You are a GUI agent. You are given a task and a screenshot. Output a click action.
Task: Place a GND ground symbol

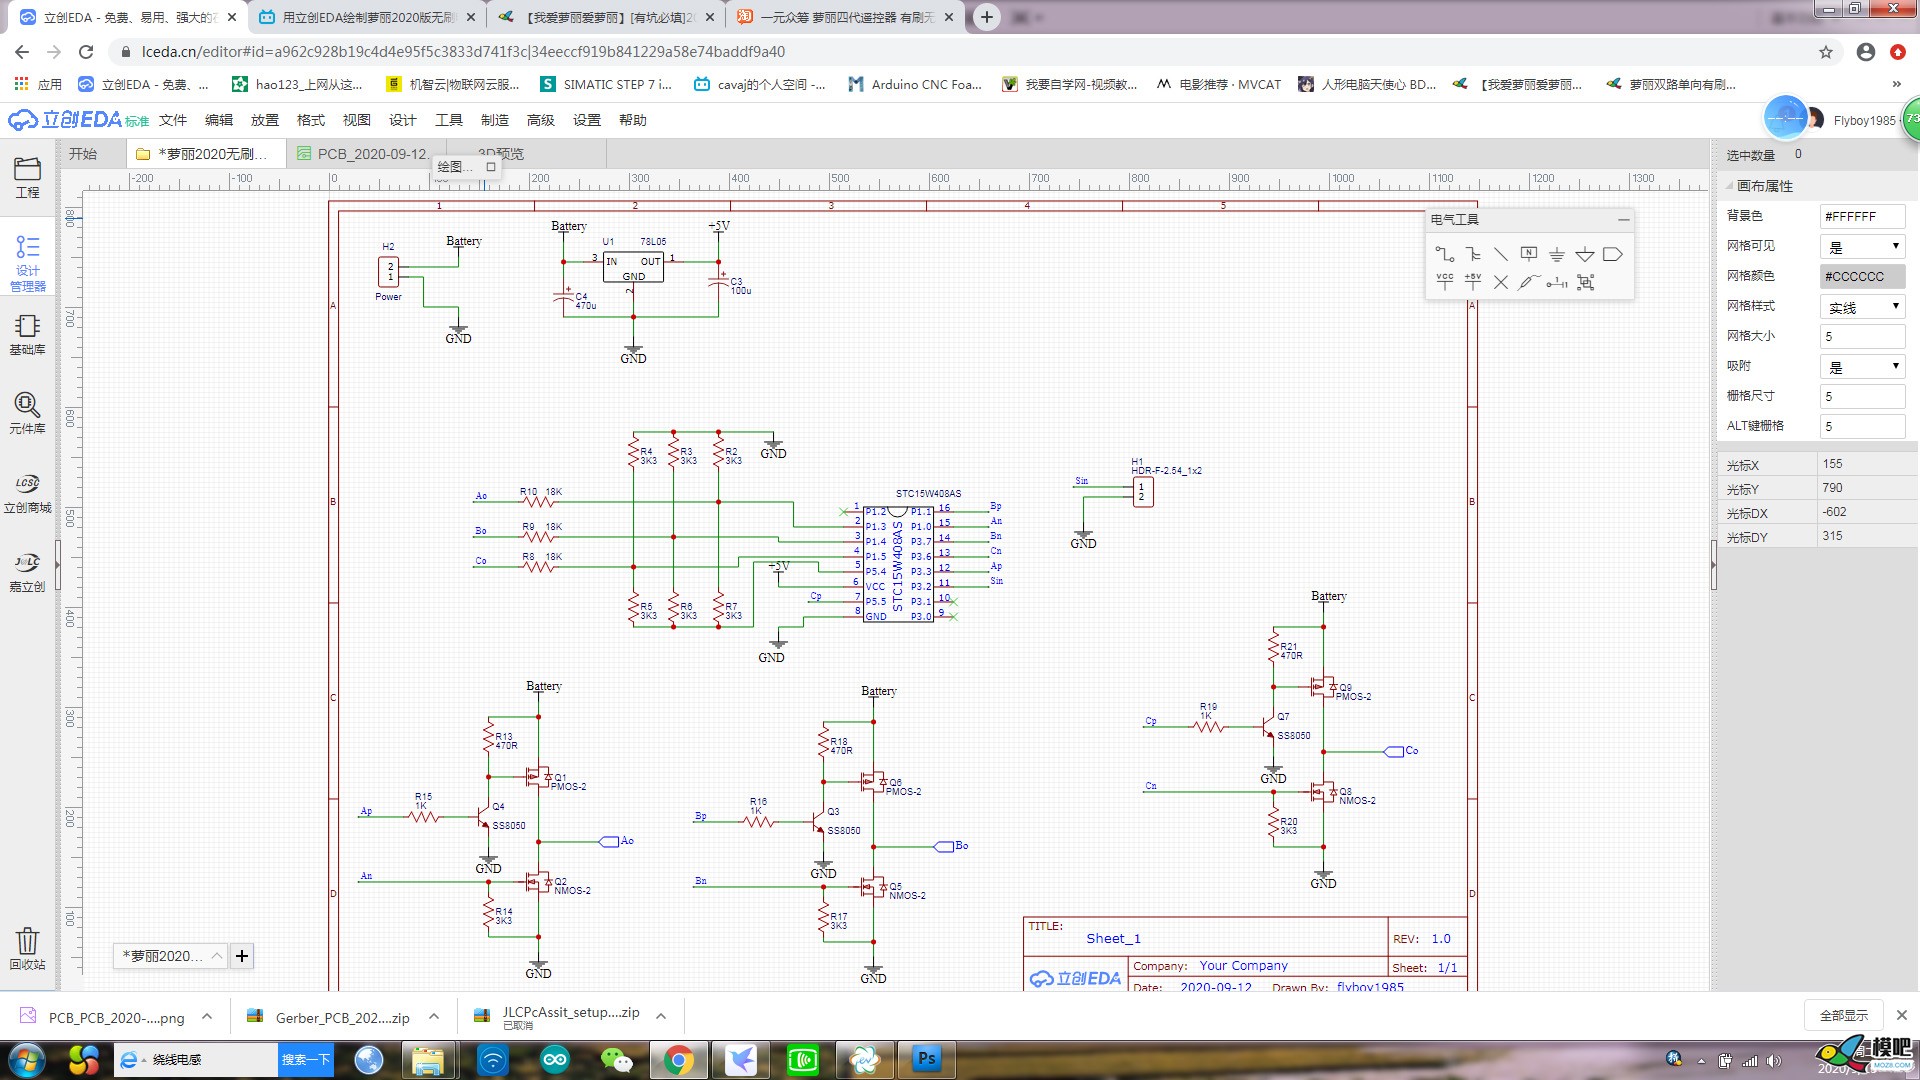pyautogui.click(x=1557, y=254)
